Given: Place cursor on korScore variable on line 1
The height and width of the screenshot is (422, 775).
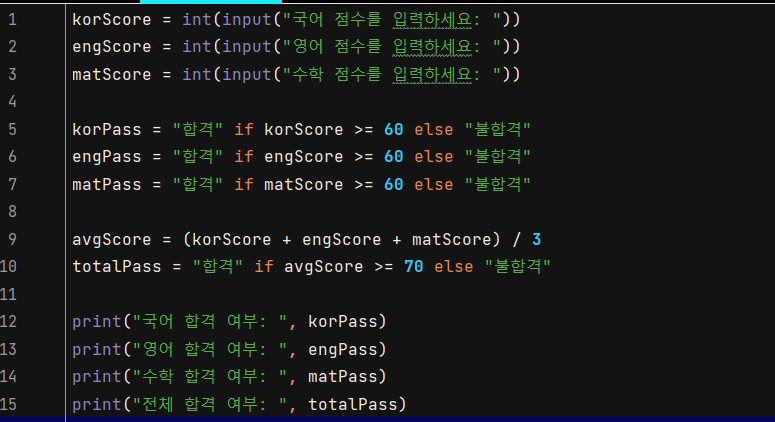Looking at the screenshot, I should (x=112, y=20).
